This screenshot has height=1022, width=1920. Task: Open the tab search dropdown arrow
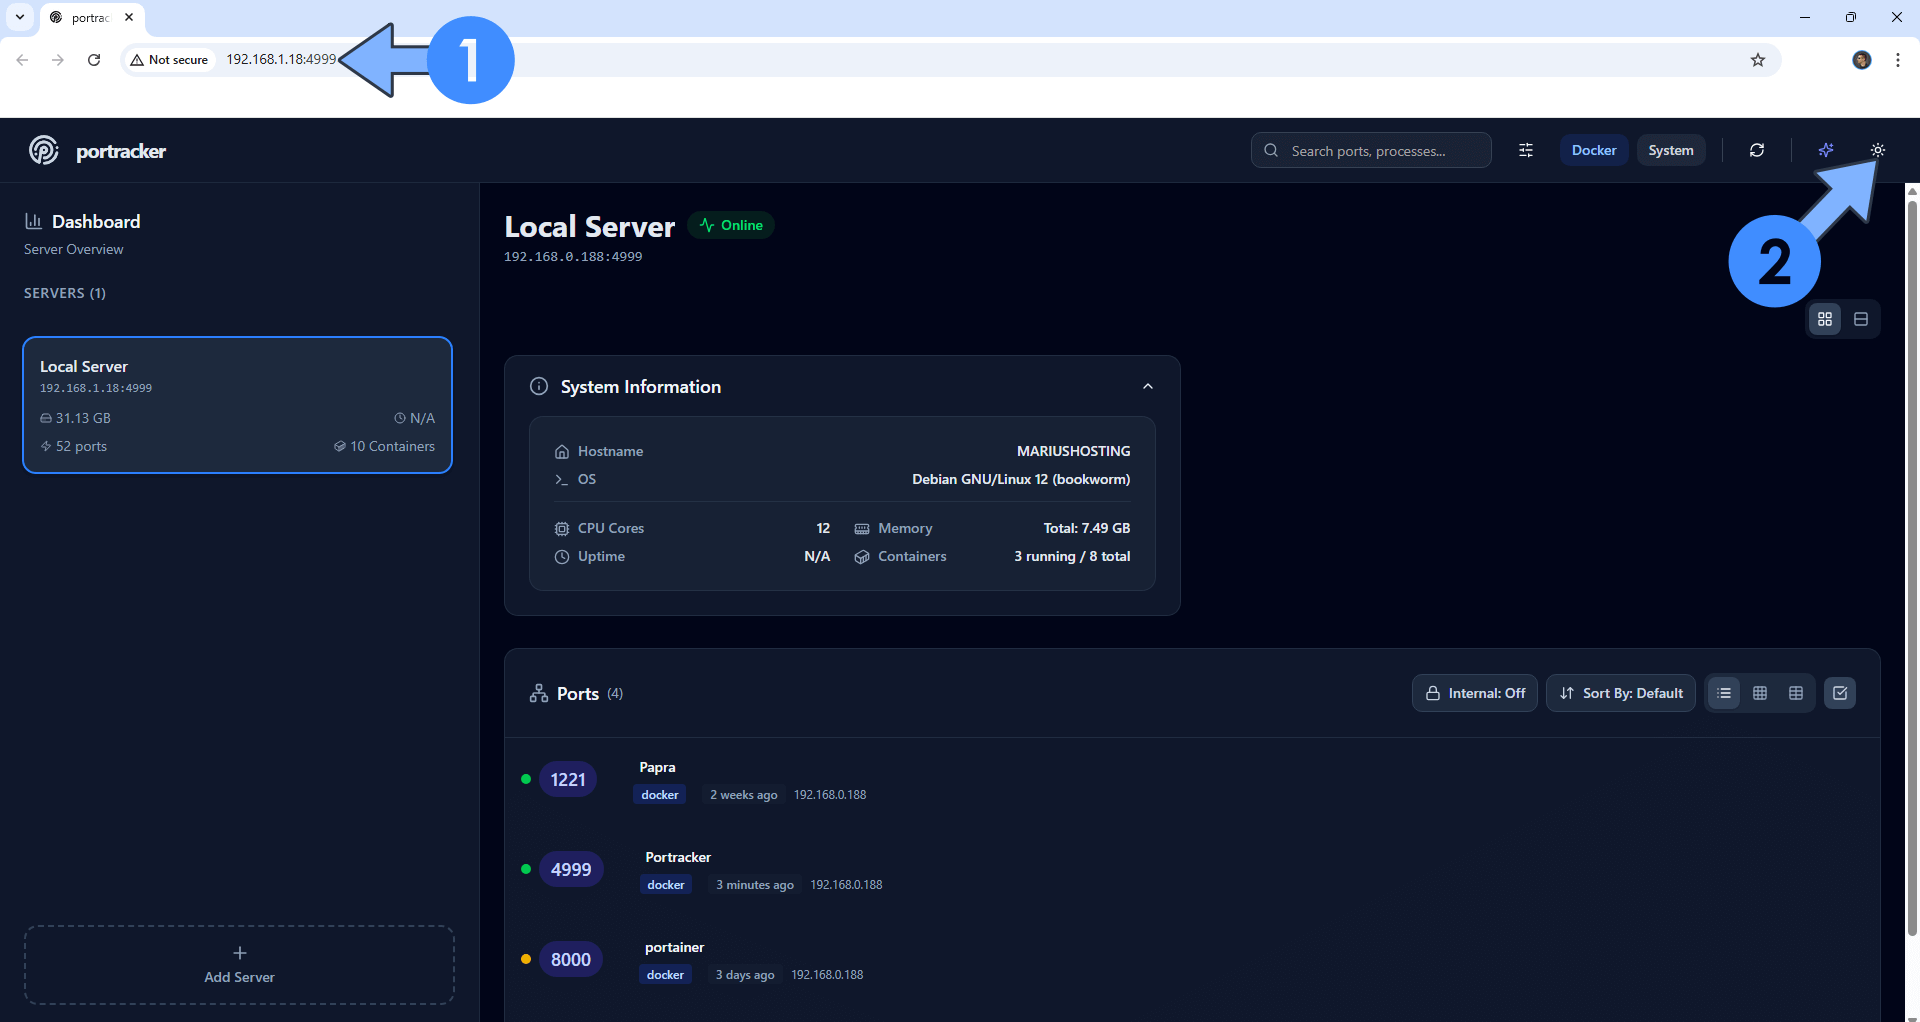(x=20, y=17)
